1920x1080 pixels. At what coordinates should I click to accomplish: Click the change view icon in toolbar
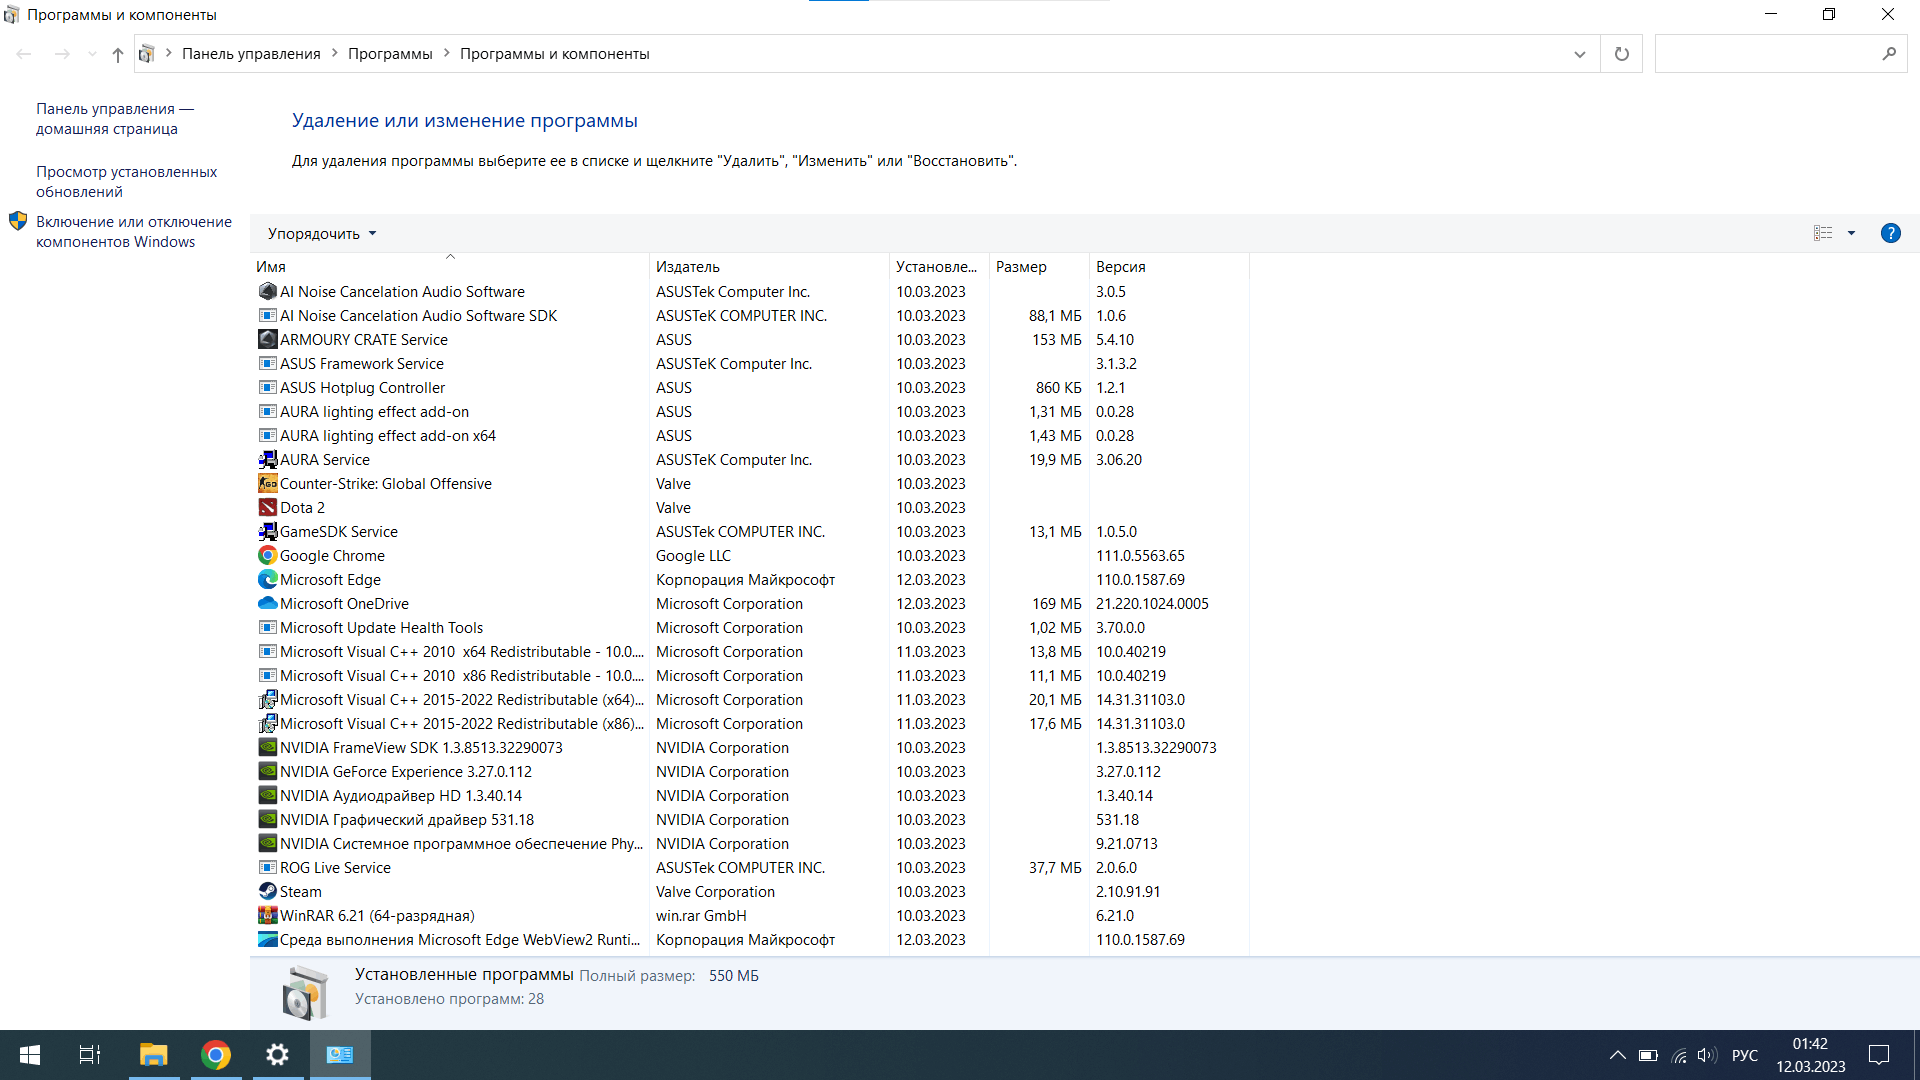tap(1823, 233)
